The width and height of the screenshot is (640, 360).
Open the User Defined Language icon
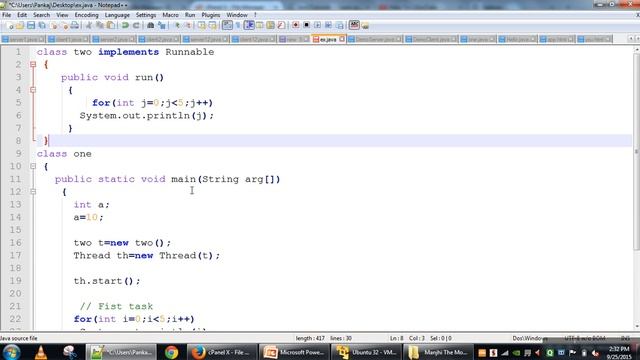[260, 25]
